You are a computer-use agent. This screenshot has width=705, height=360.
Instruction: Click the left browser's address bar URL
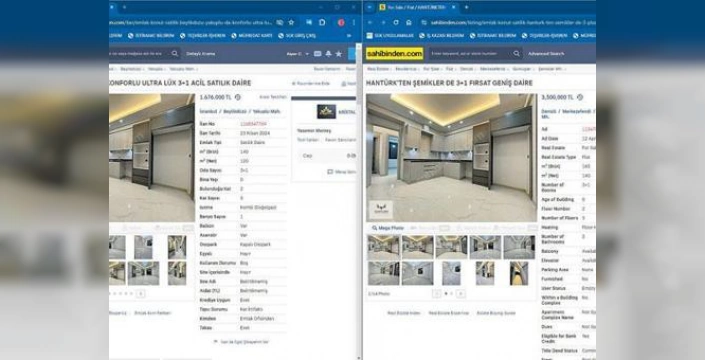pos(191,22)
